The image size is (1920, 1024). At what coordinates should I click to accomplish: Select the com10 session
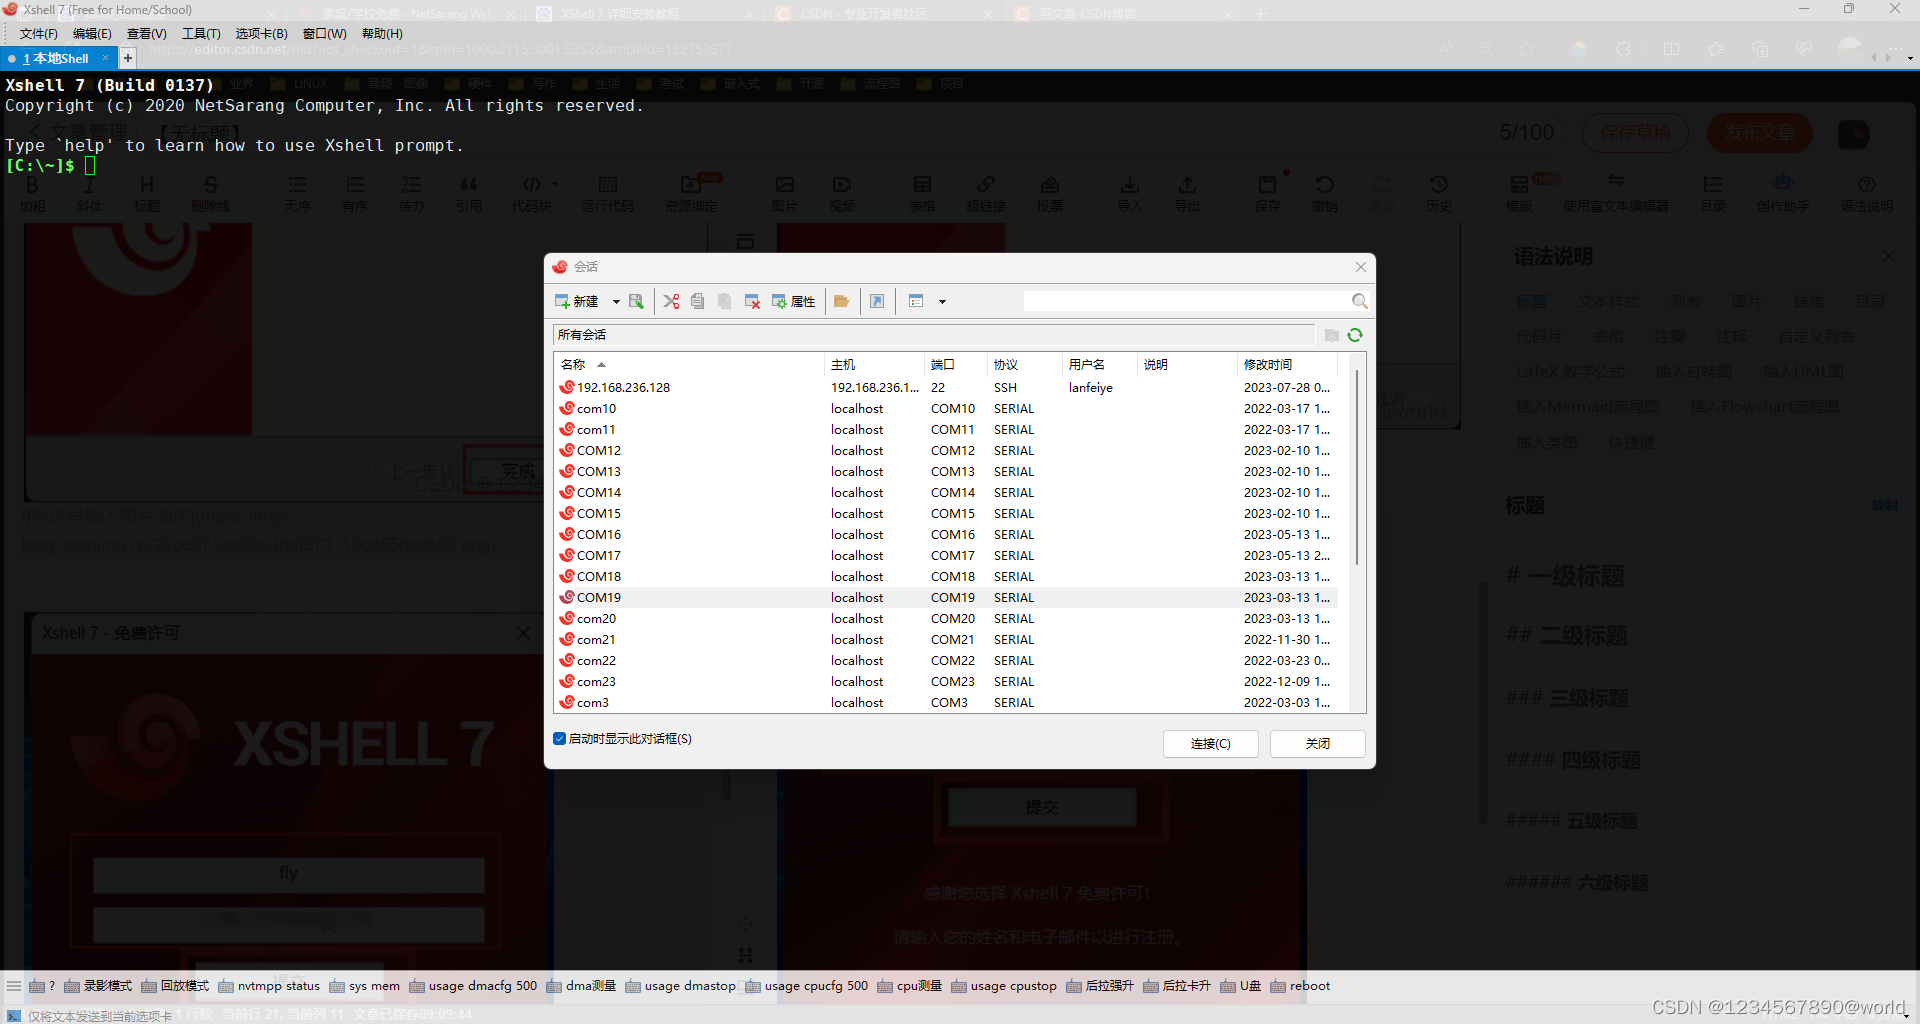click(946, 408)
